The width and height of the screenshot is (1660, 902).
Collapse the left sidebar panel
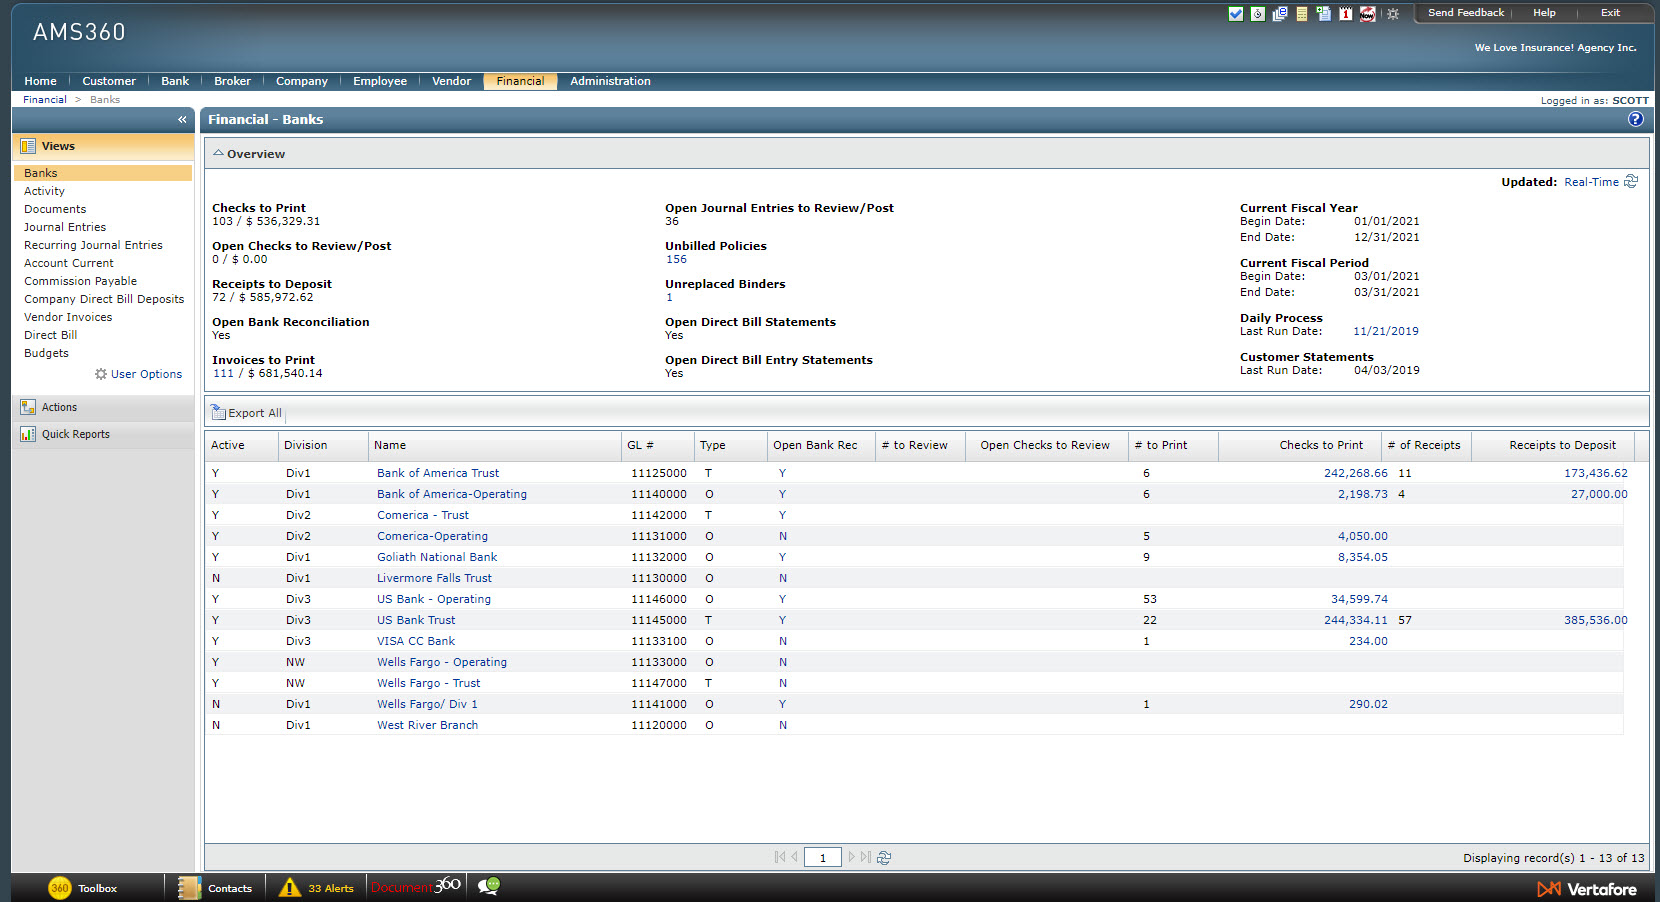[x=182, y=119]
